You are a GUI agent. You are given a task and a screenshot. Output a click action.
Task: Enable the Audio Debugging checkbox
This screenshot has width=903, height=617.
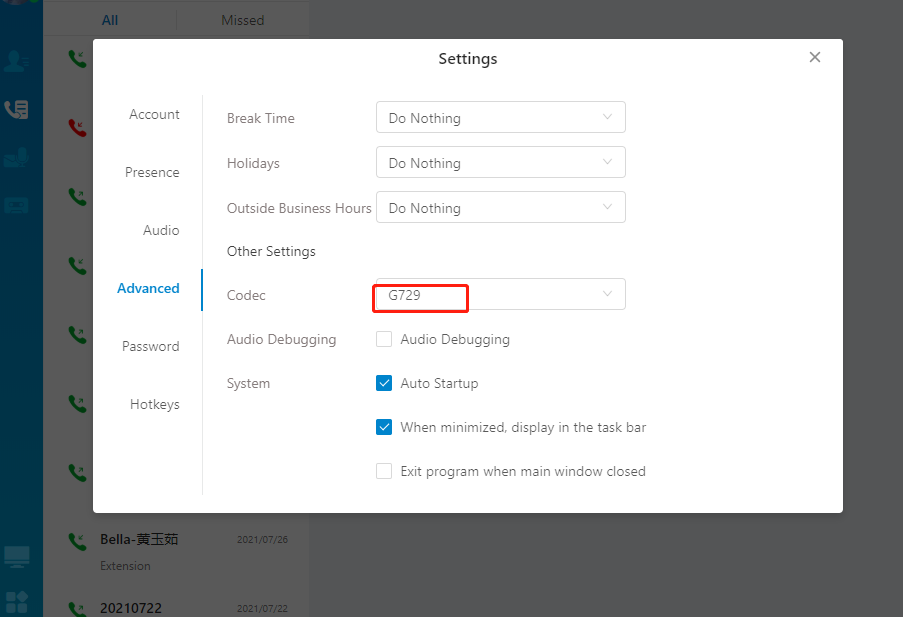(x=384, y=339)
